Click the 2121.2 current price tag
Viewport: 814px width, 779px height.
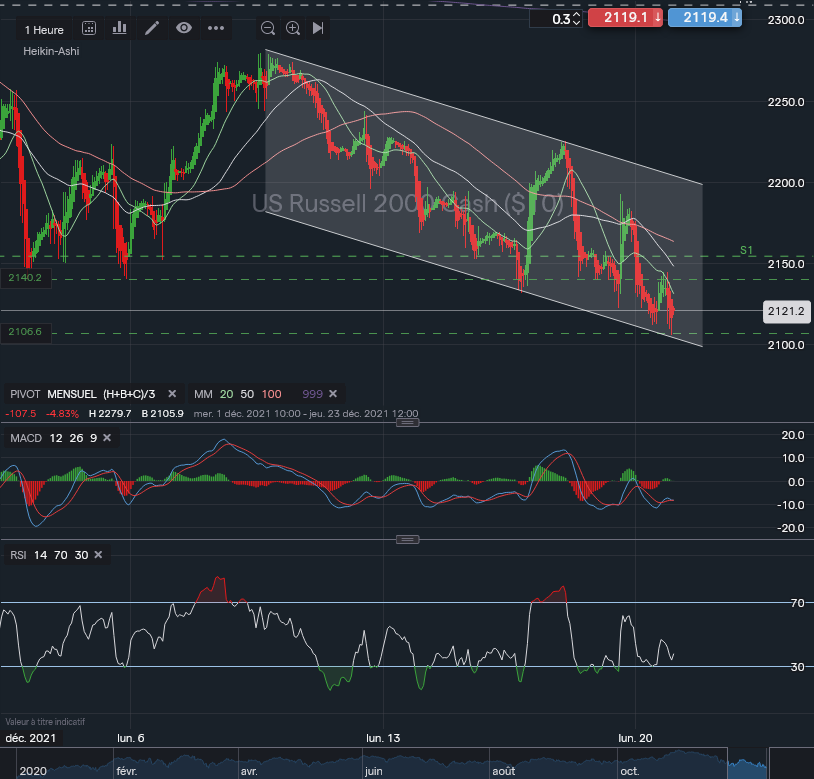point(786,311)
